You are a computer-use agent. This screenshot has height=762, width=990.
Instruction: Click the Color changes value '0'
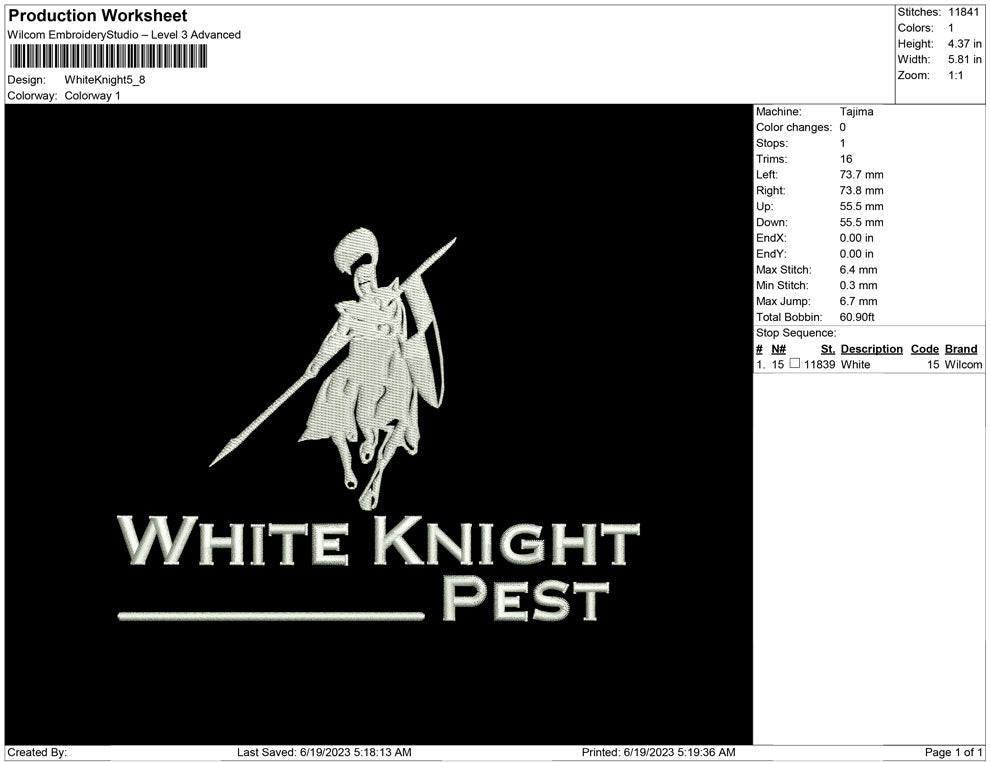point(843,128)
